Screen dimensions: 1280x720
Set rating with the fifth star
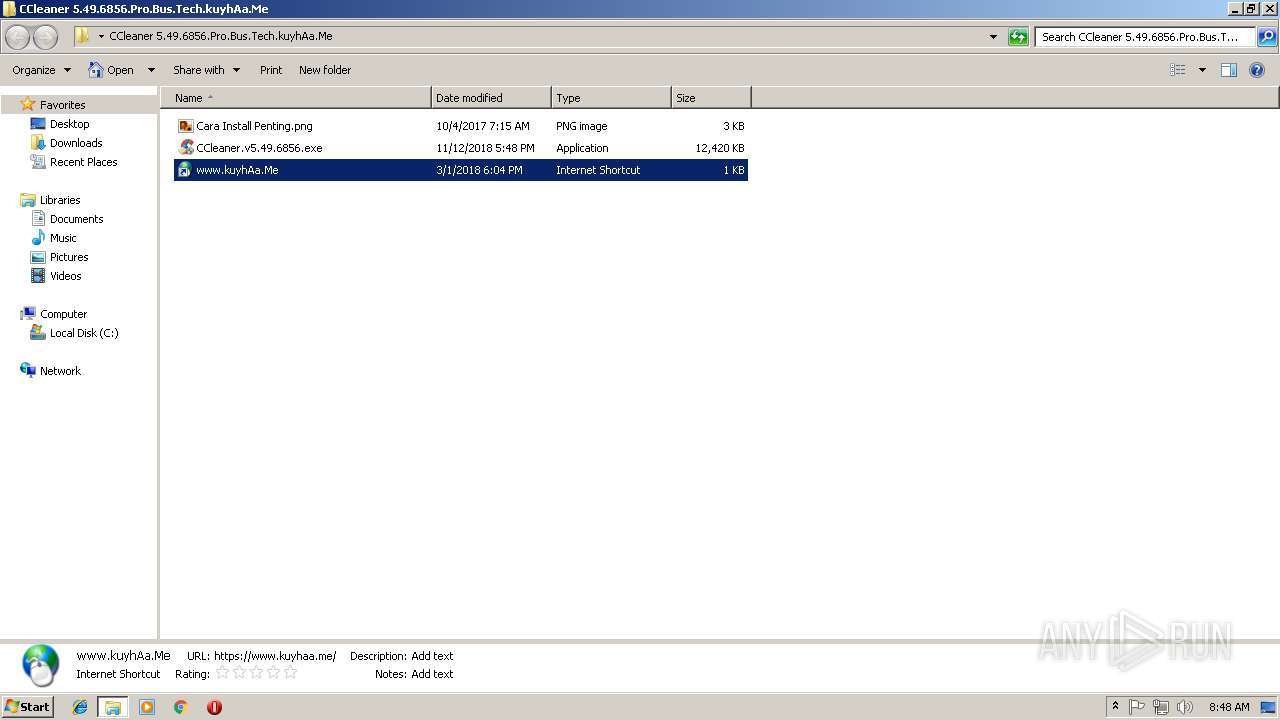(290, 673)
